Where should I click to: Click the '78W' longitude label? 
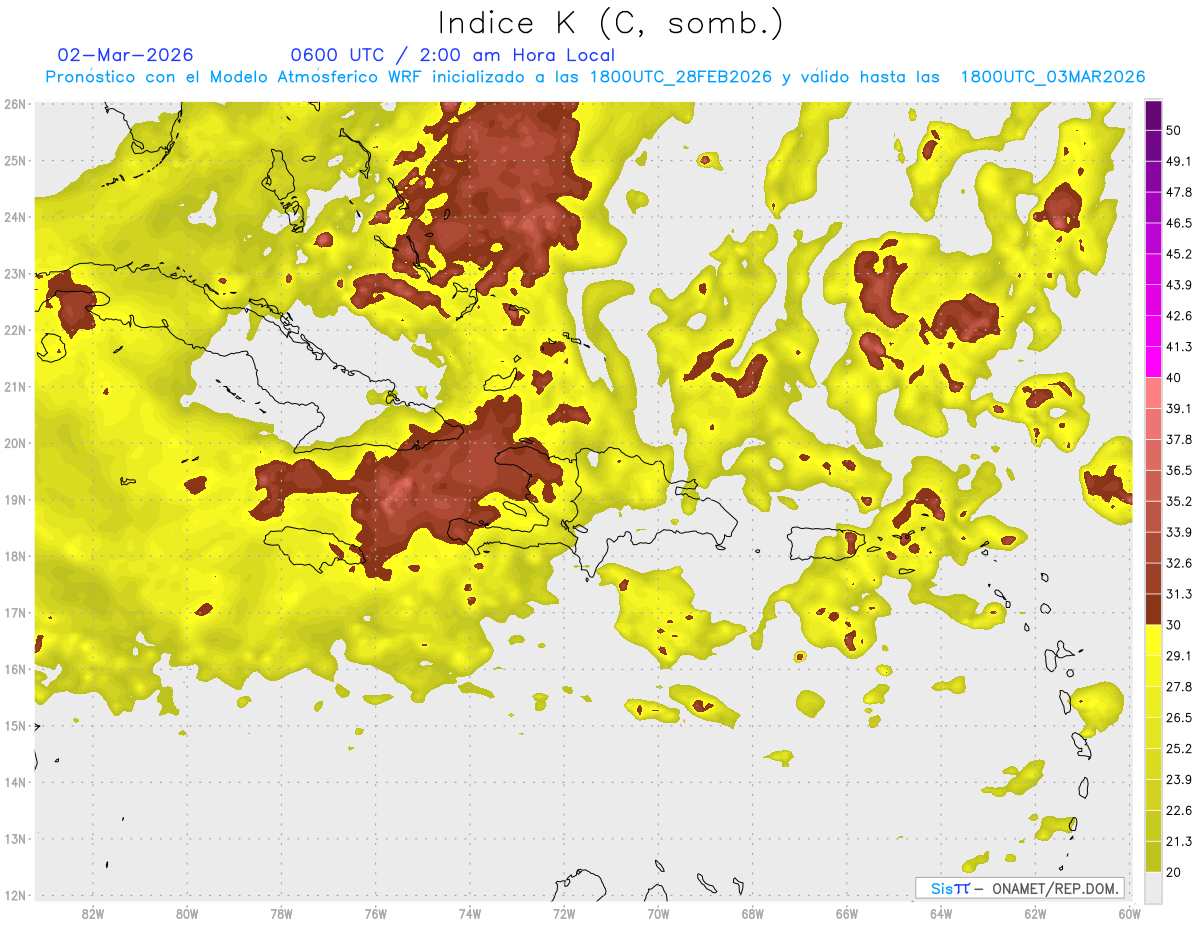pos(282,914)
